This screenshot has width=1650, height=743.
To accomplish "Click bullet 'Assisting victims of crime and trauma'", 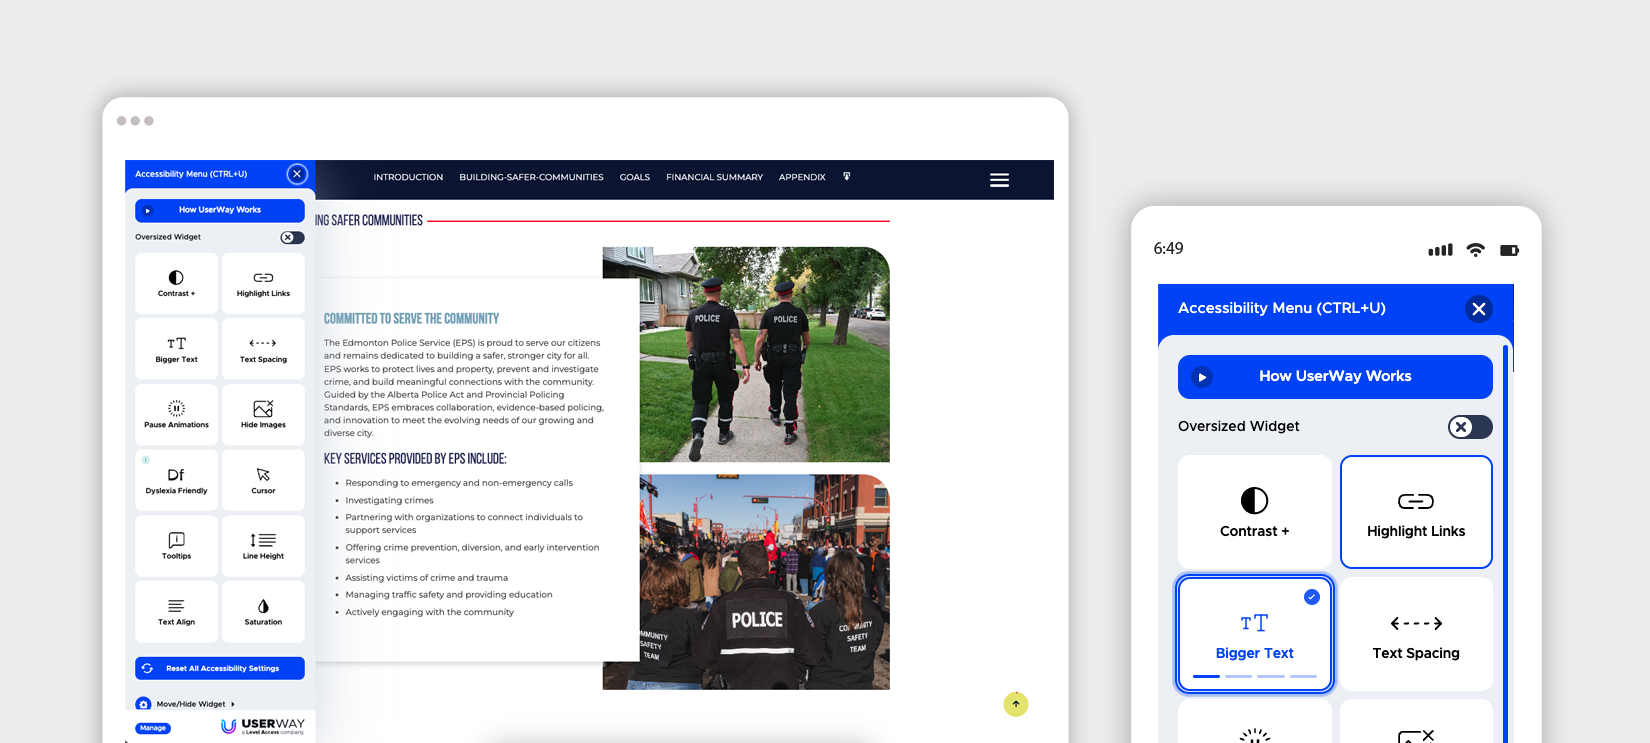I will point(426,578).
